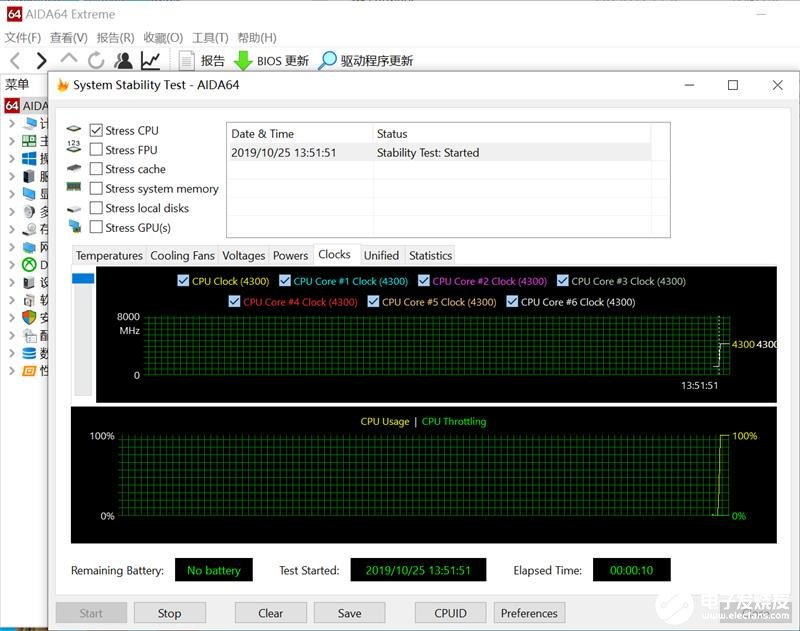Open the 查看(V) menu

click(68, 38)
